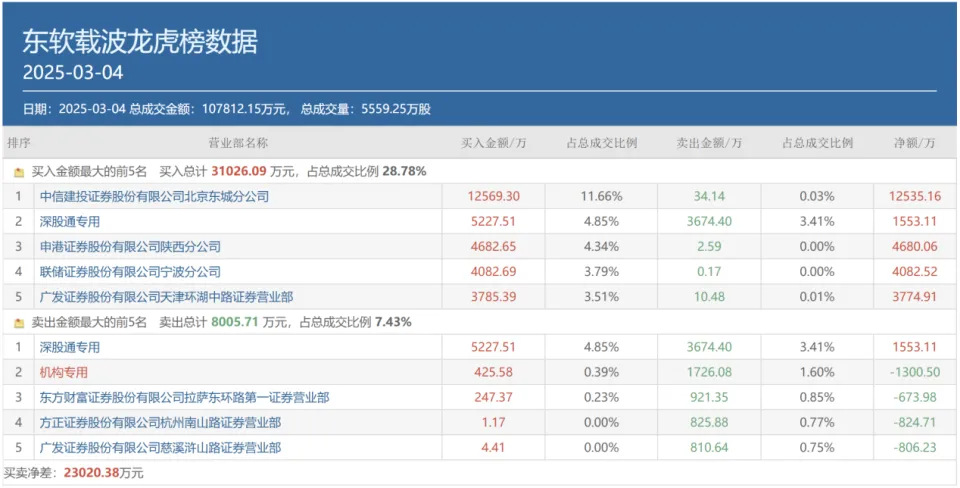Click the 买卖净差 23020.38万元 summary
This screenshot has height=488, width=960.
74,473
